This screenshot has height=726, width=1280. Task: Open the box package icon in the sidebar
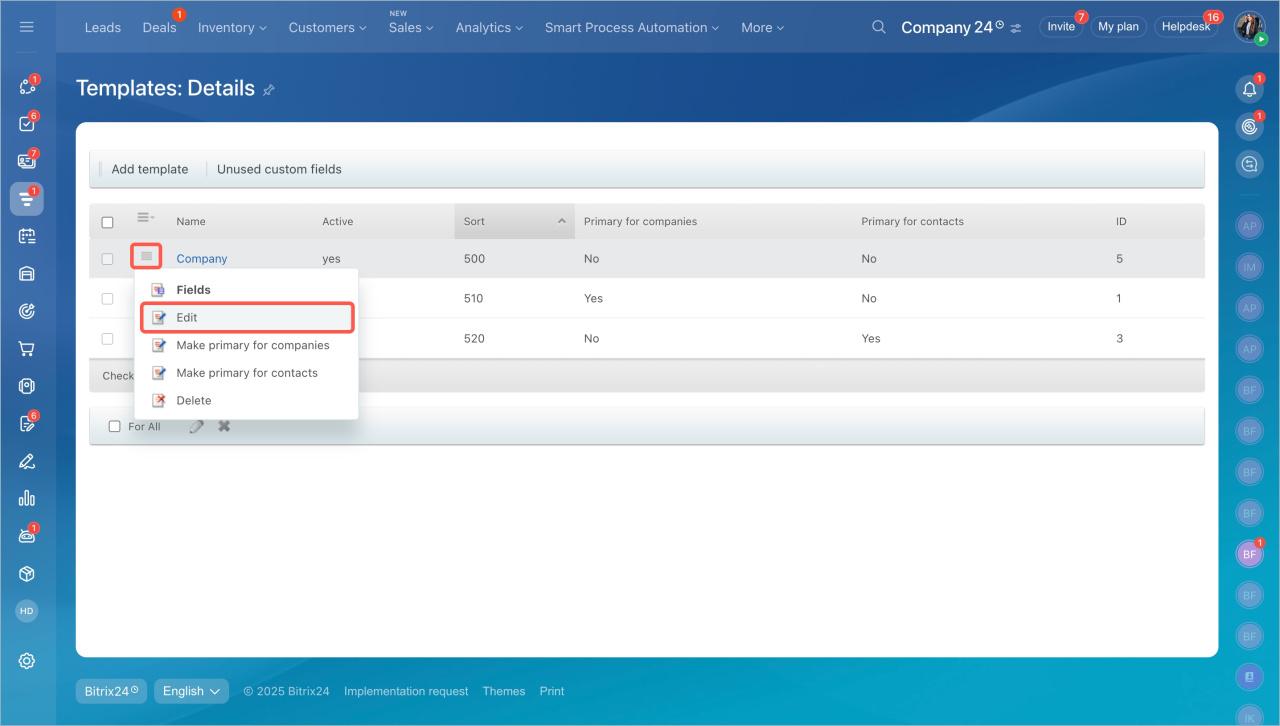coord(27,574)
